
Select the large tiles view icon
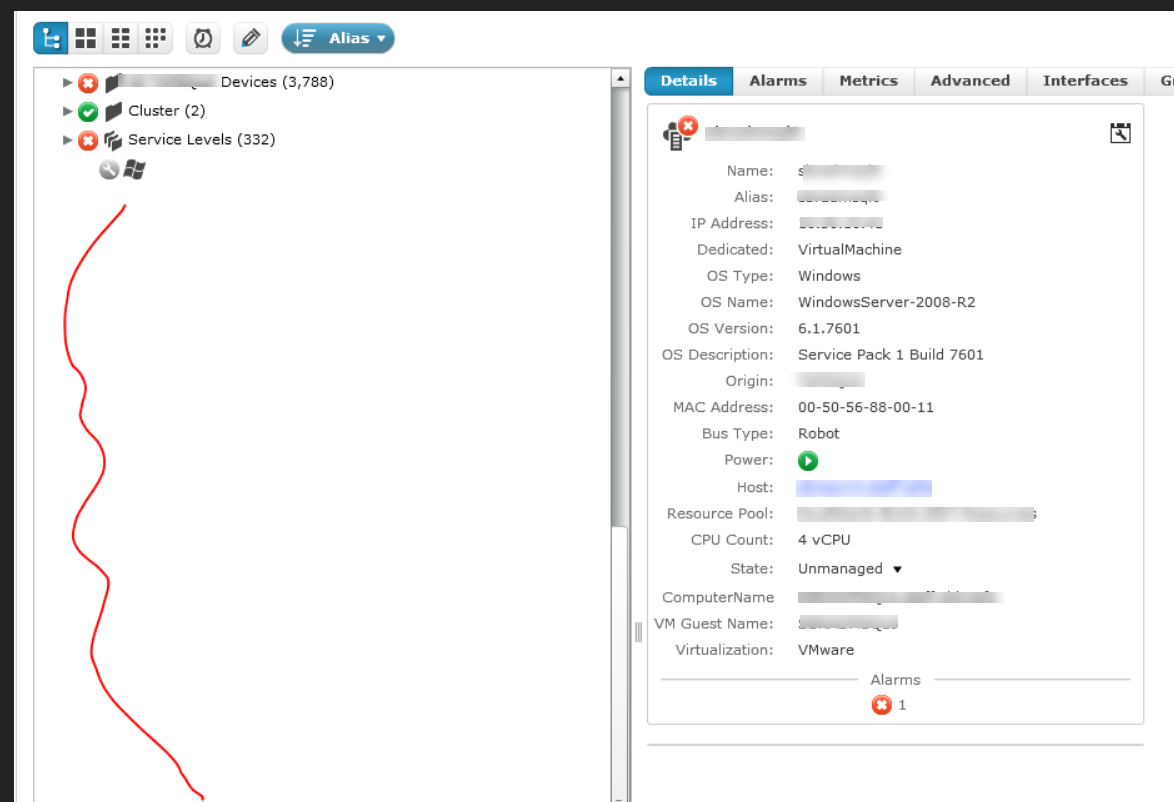(85, 38)
